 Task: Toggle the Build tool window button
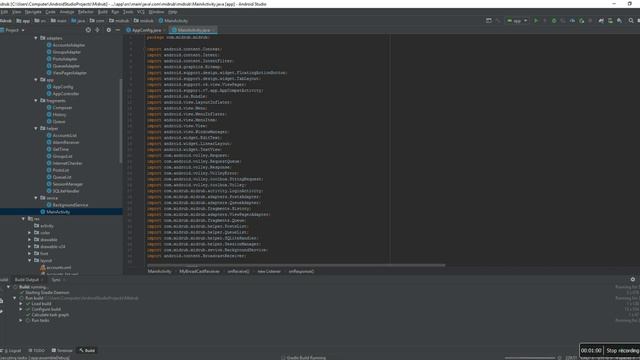[87, 350]
